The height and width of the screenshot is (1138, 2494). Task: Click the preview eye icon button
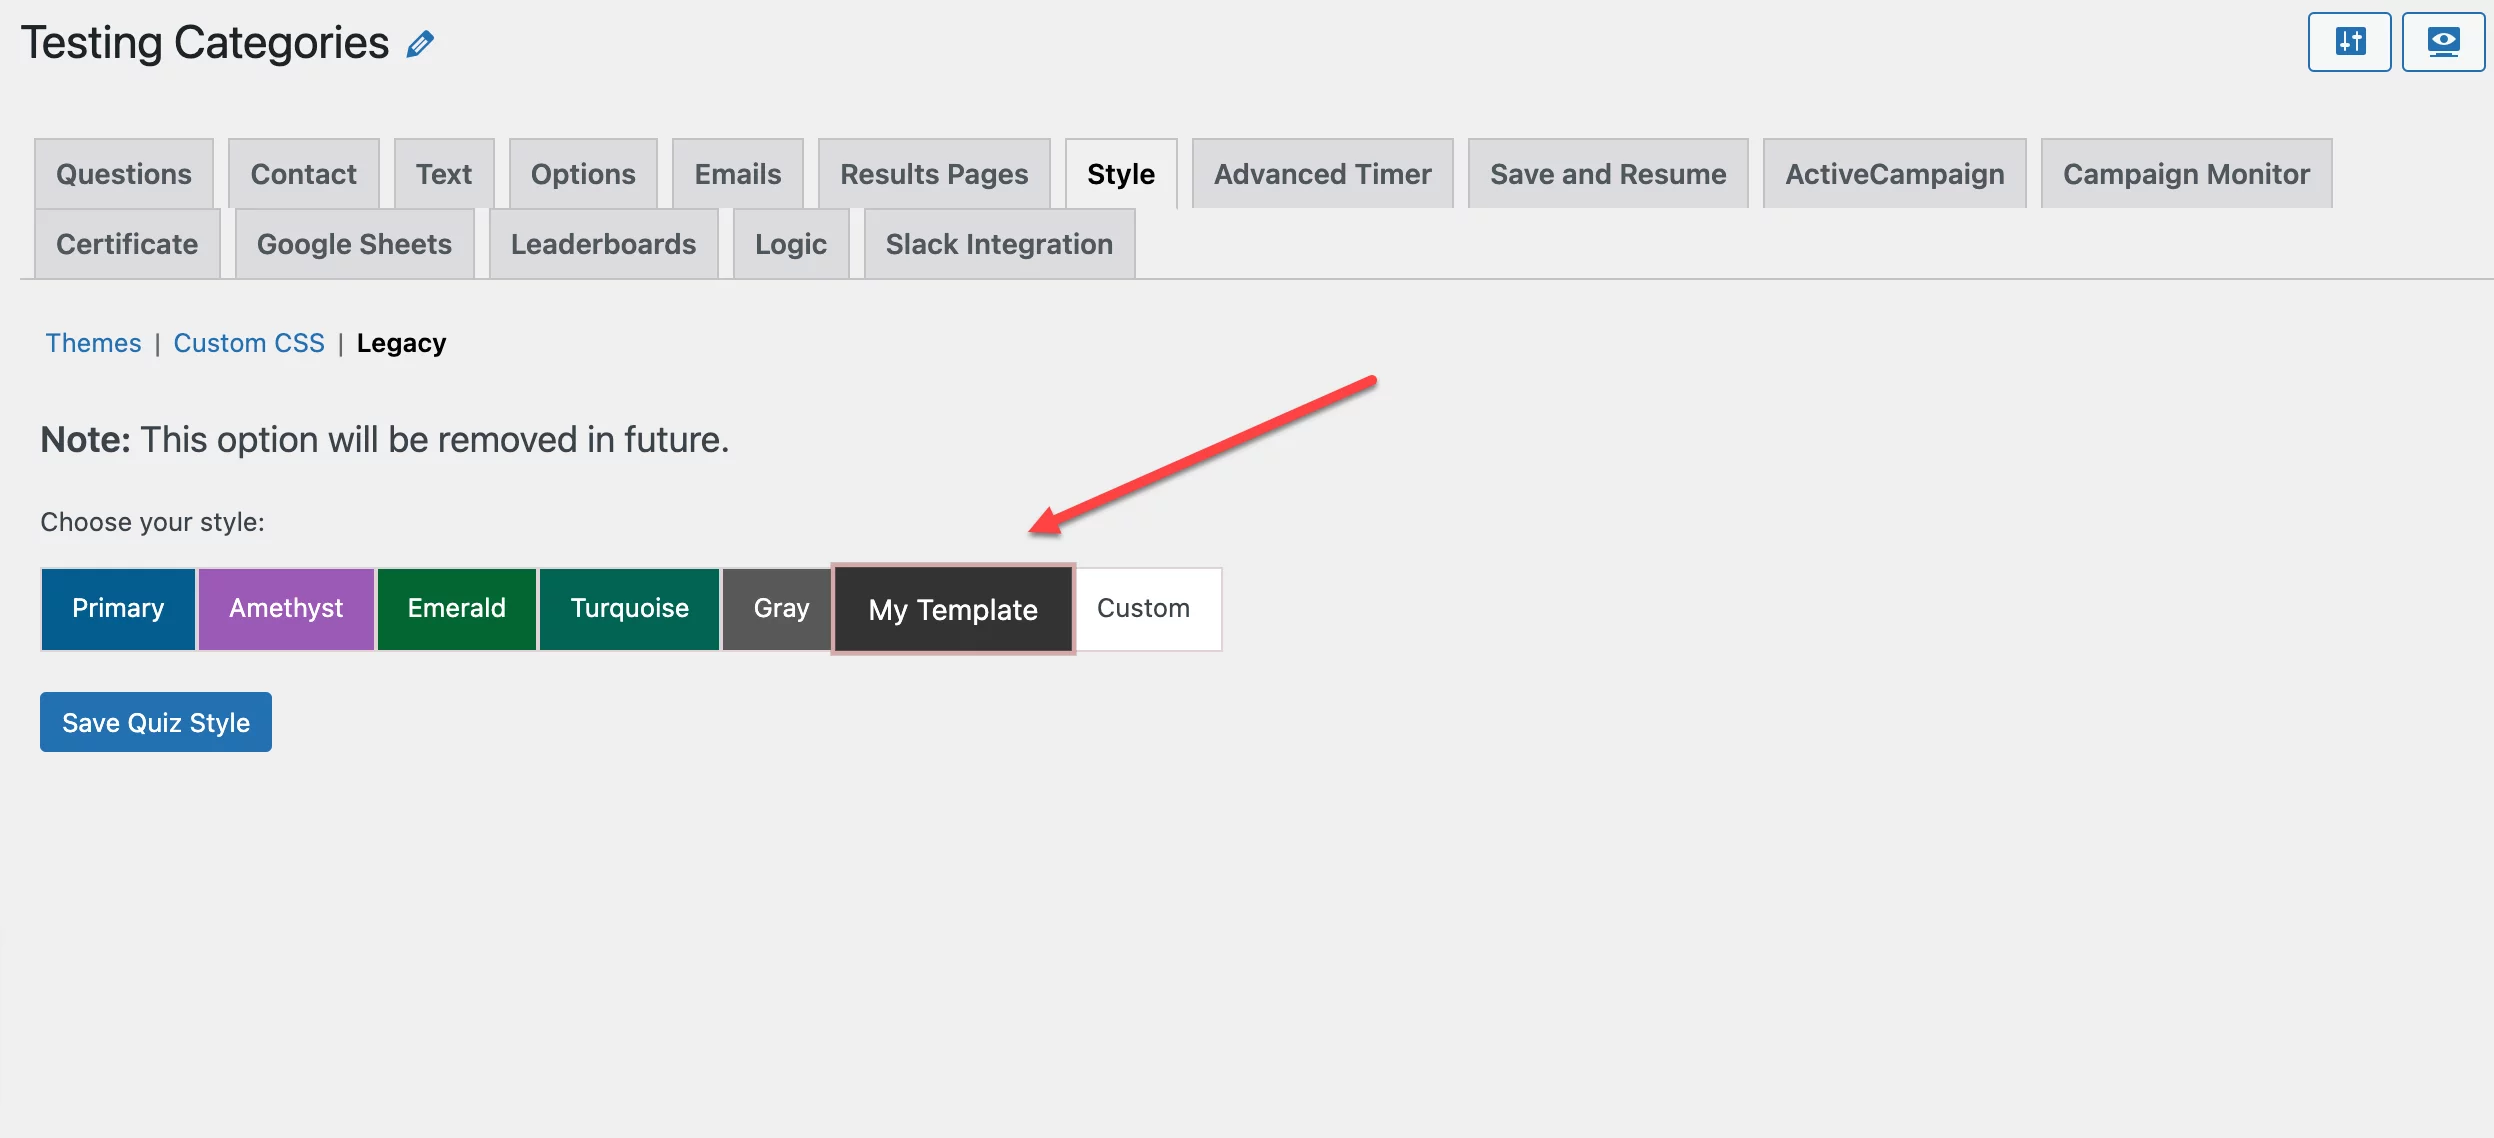(2443, 42)
